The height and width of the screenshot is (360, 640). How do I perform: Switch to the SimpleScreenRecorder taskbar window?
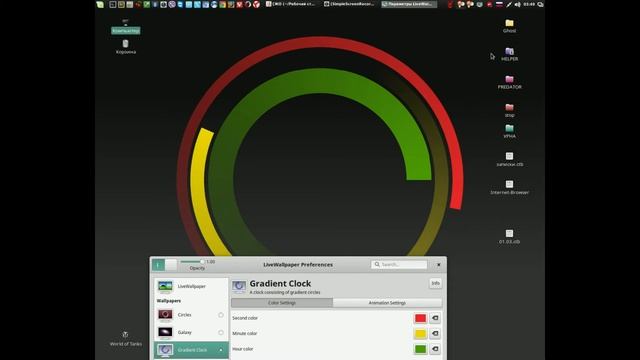point(350,4)
